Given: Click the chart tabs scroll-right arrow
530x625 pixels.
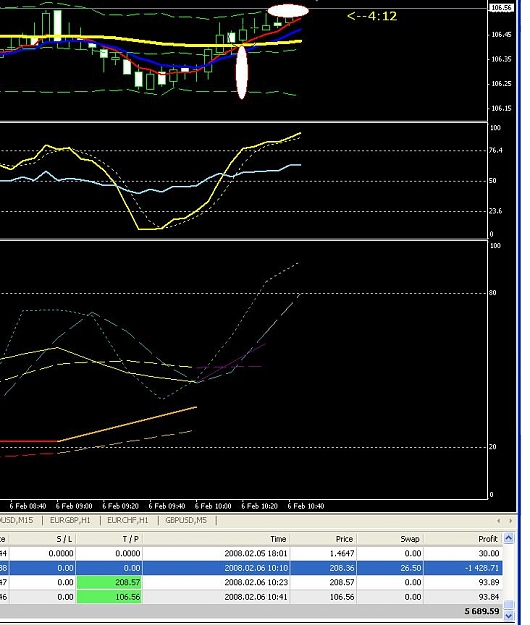Looking at the screenshot, I should tap(510, 521).
